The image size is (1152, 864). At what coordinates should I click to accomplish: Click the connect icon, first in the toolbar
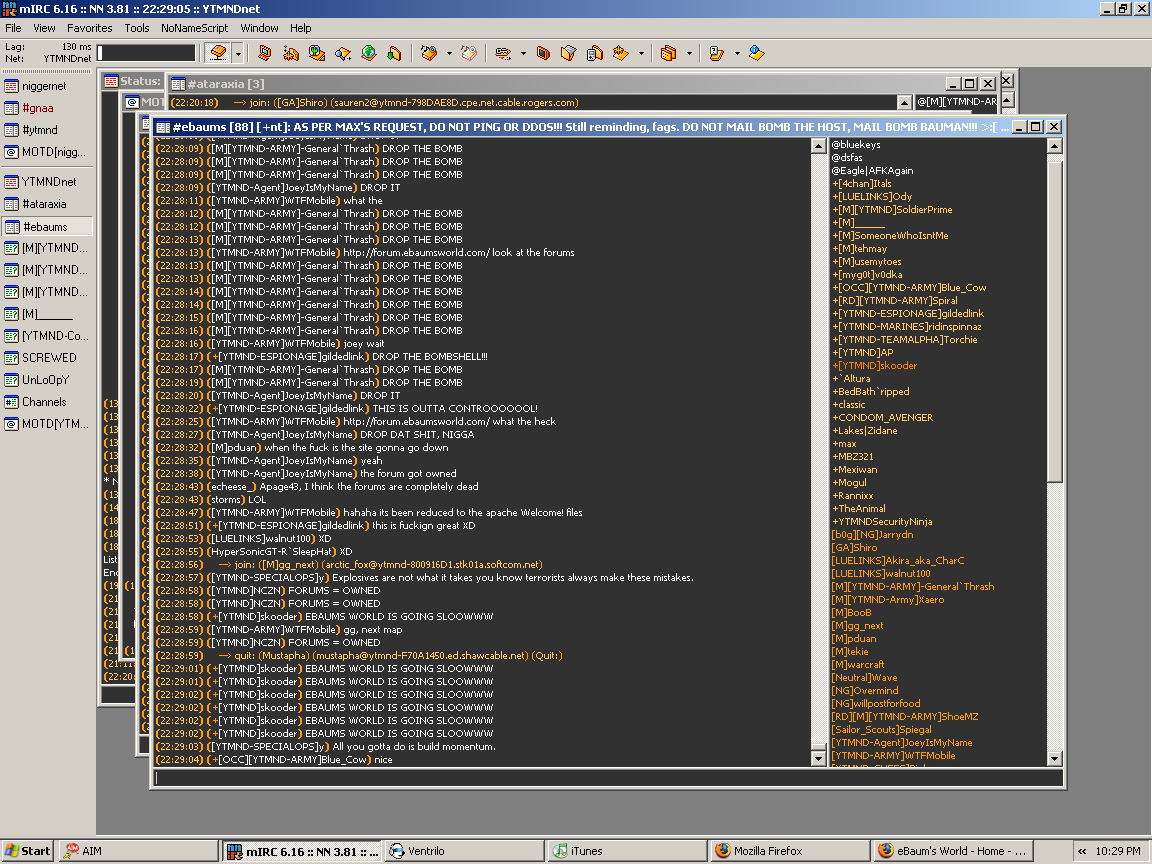click(x=217, y=53)
